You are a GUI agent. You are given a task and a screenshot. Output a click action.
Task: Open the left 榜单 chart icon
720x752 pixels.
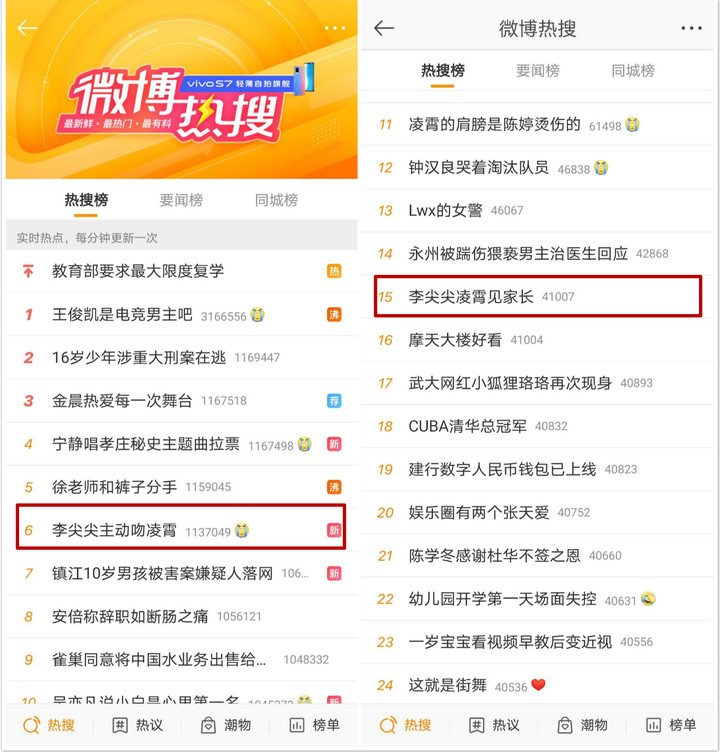(296, 725)
